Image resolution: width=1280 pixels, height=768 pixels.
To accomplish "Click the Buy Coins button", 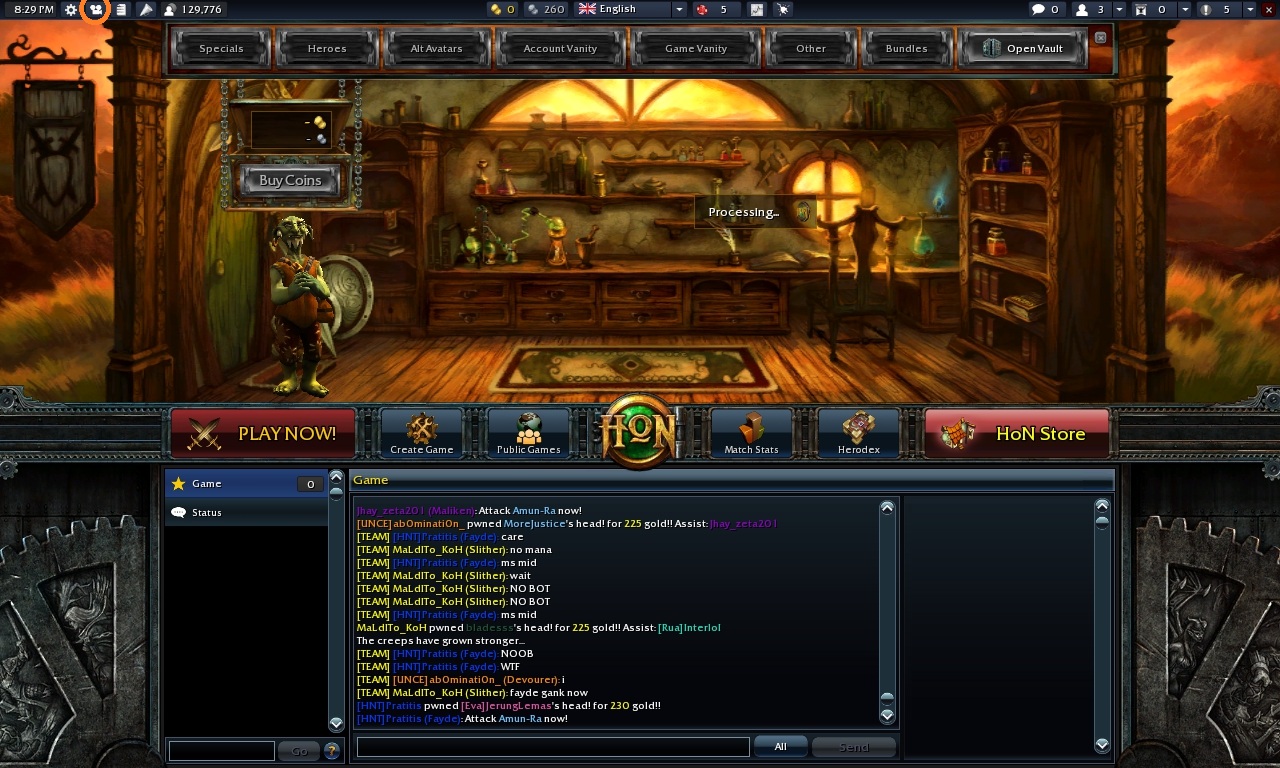I will (290, 180).
